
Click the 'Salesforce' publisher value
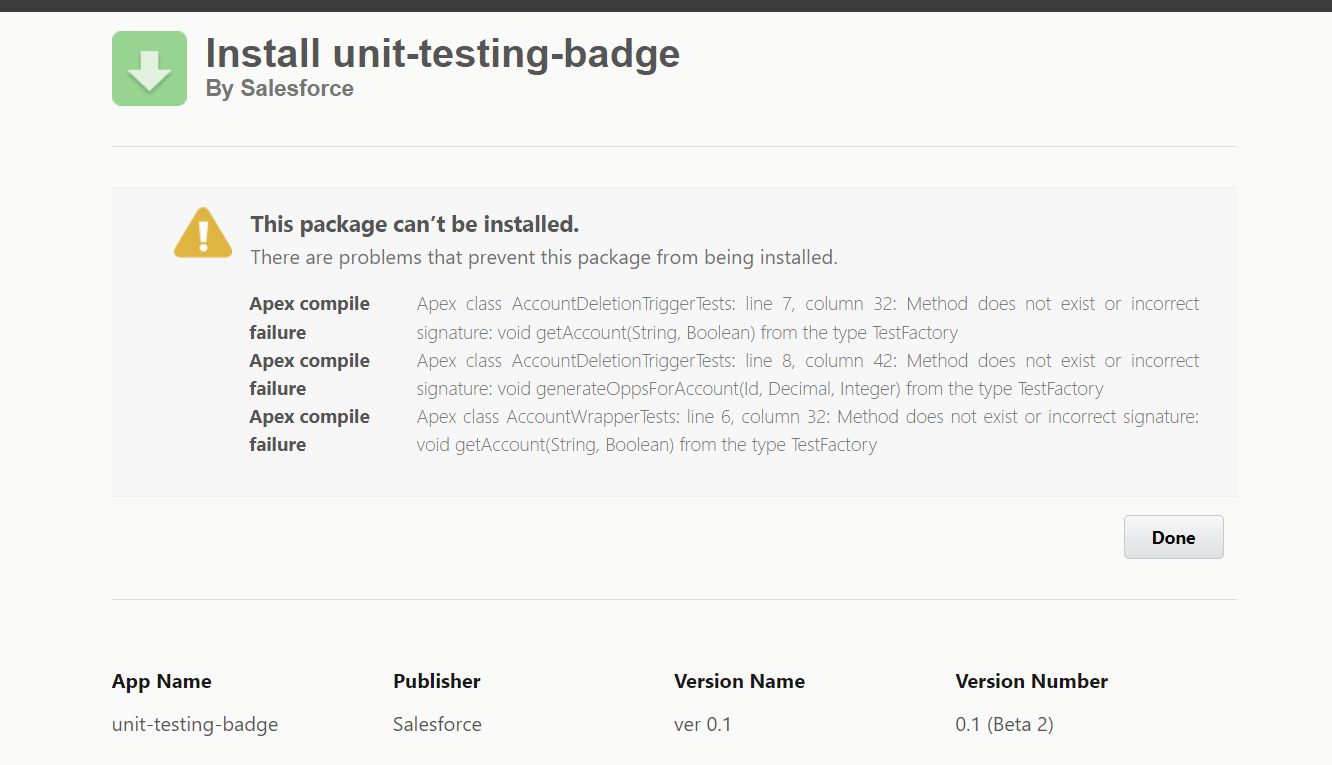(437, 724)
